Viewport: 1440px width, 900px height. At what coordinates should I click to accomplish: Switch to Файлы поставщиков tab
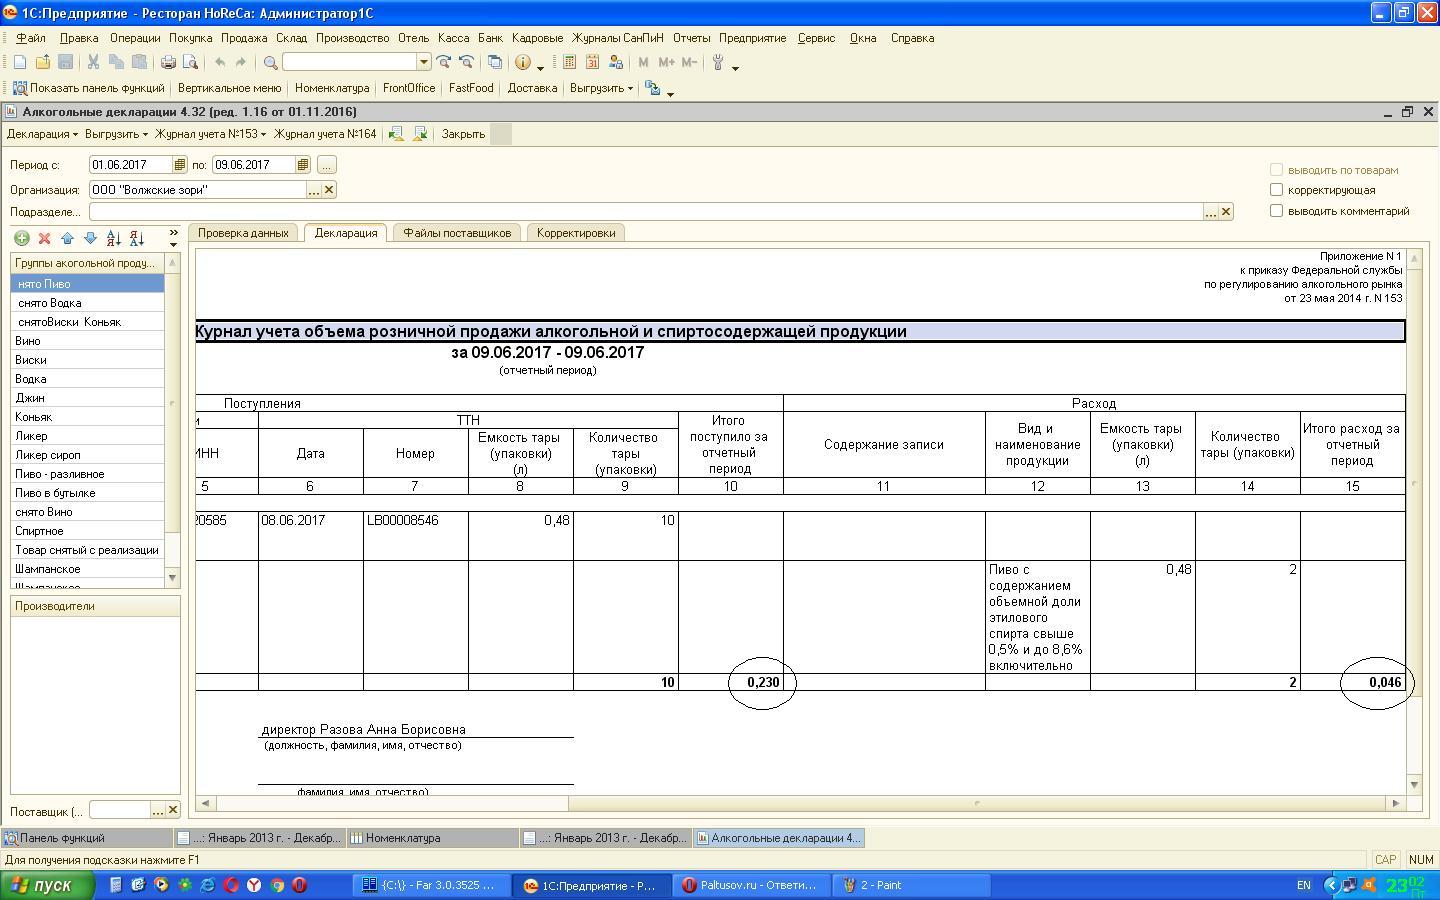(x=457, y=233)
